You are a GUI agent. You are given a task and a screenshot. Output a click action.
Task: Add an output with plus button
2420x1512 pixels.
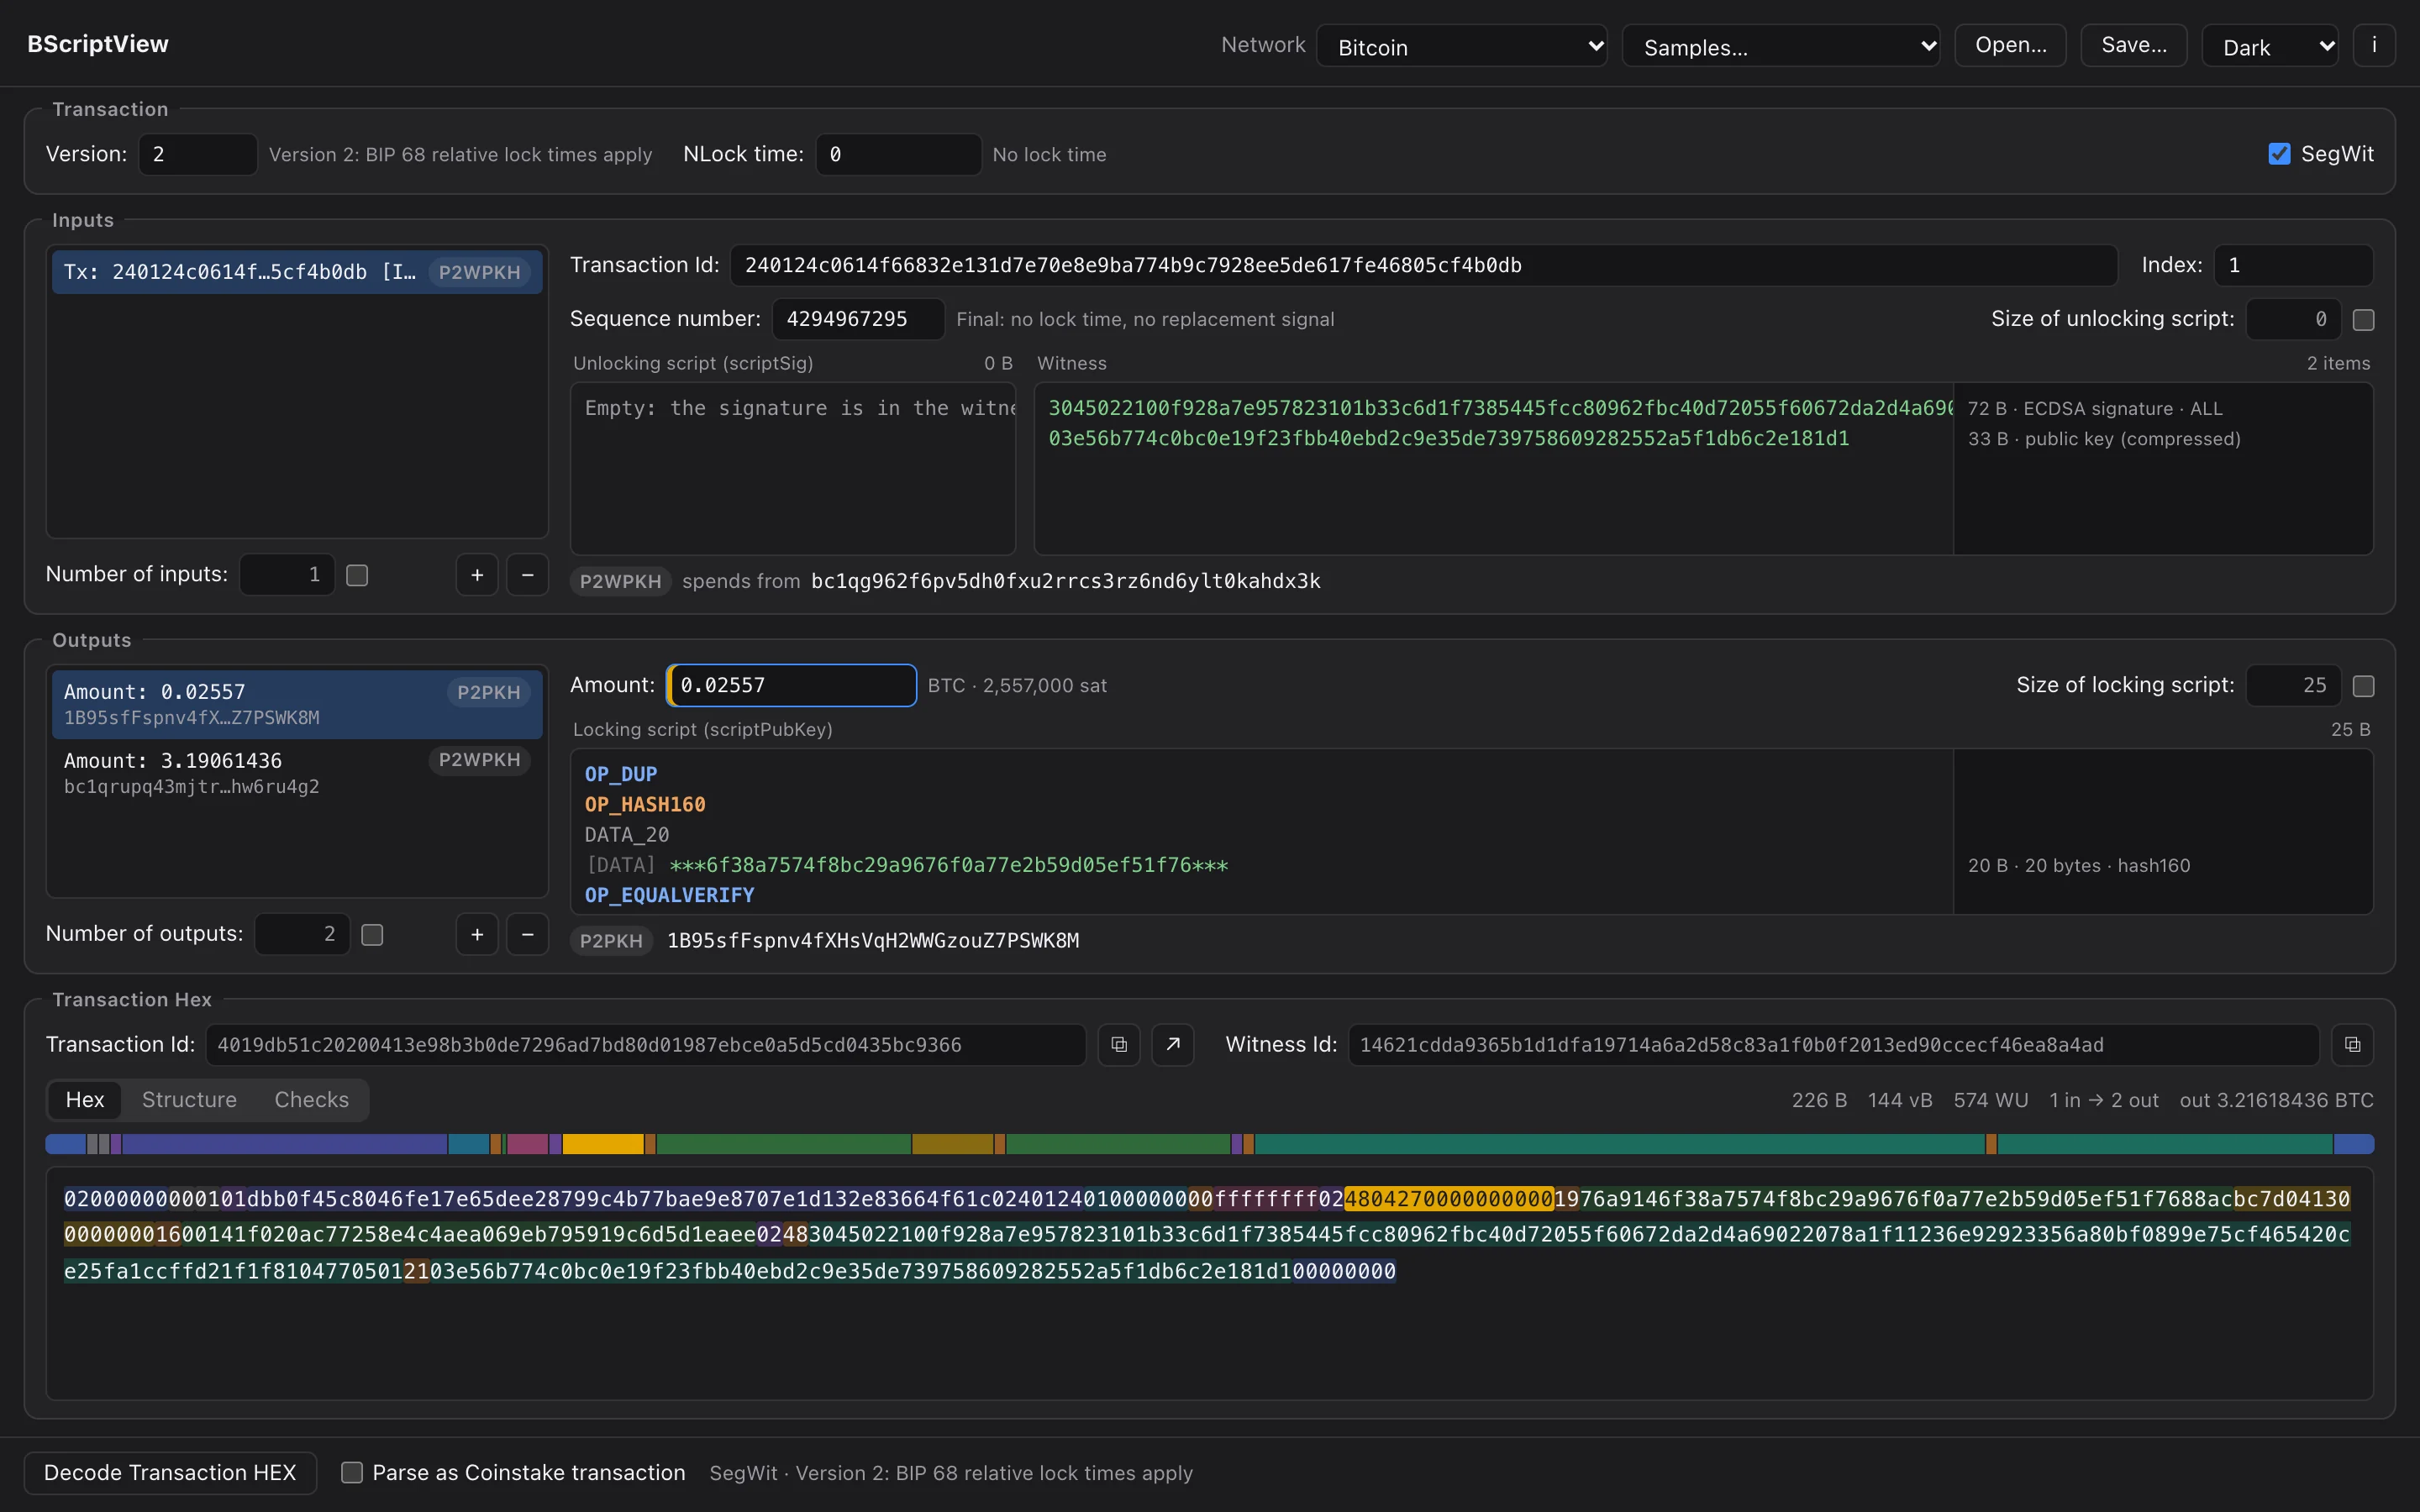point(477,934)
